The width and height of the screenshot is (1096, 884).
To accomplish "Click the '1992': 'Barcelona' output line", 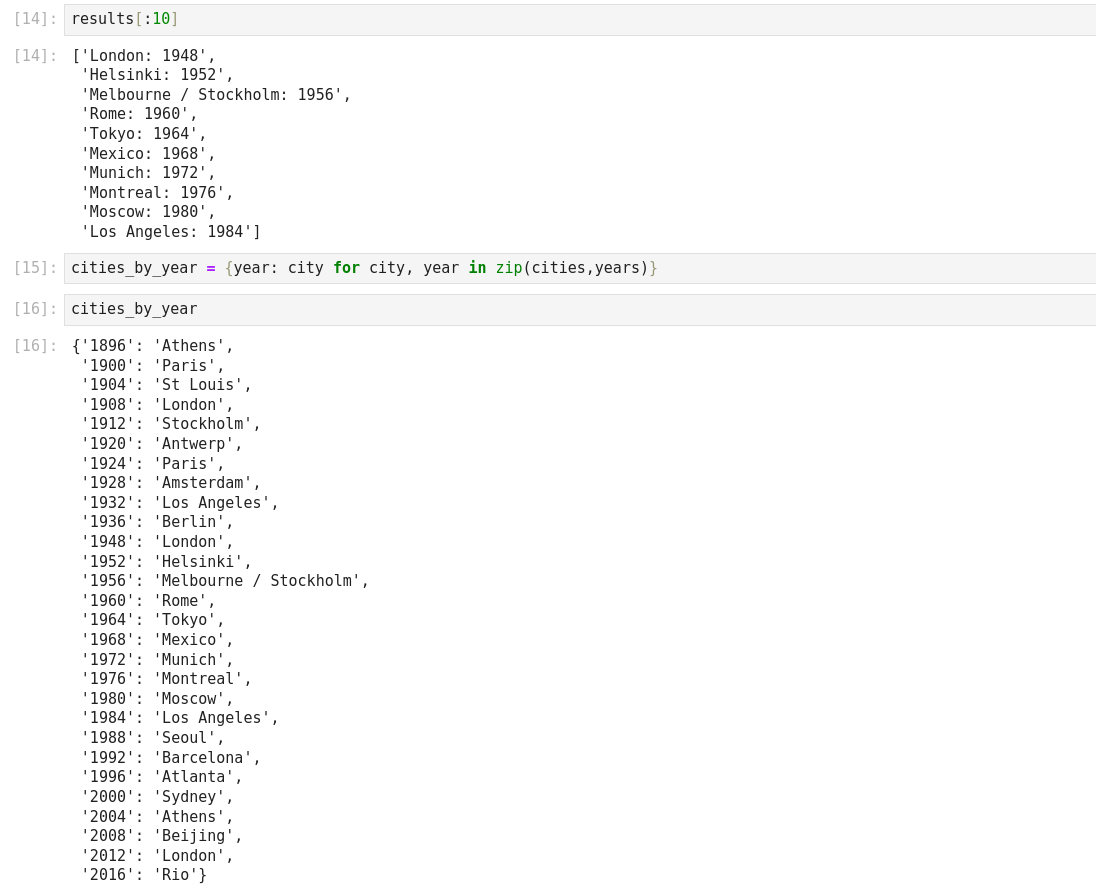I will 170,758.
